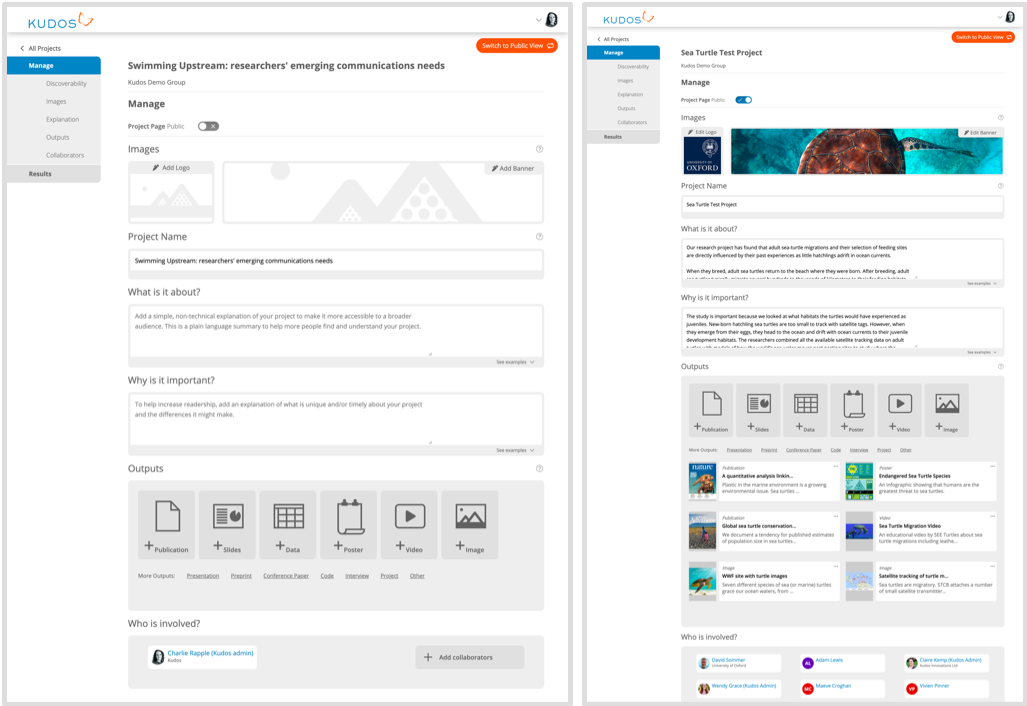Select Results in the left window's sidebar

tap(40, 174)
